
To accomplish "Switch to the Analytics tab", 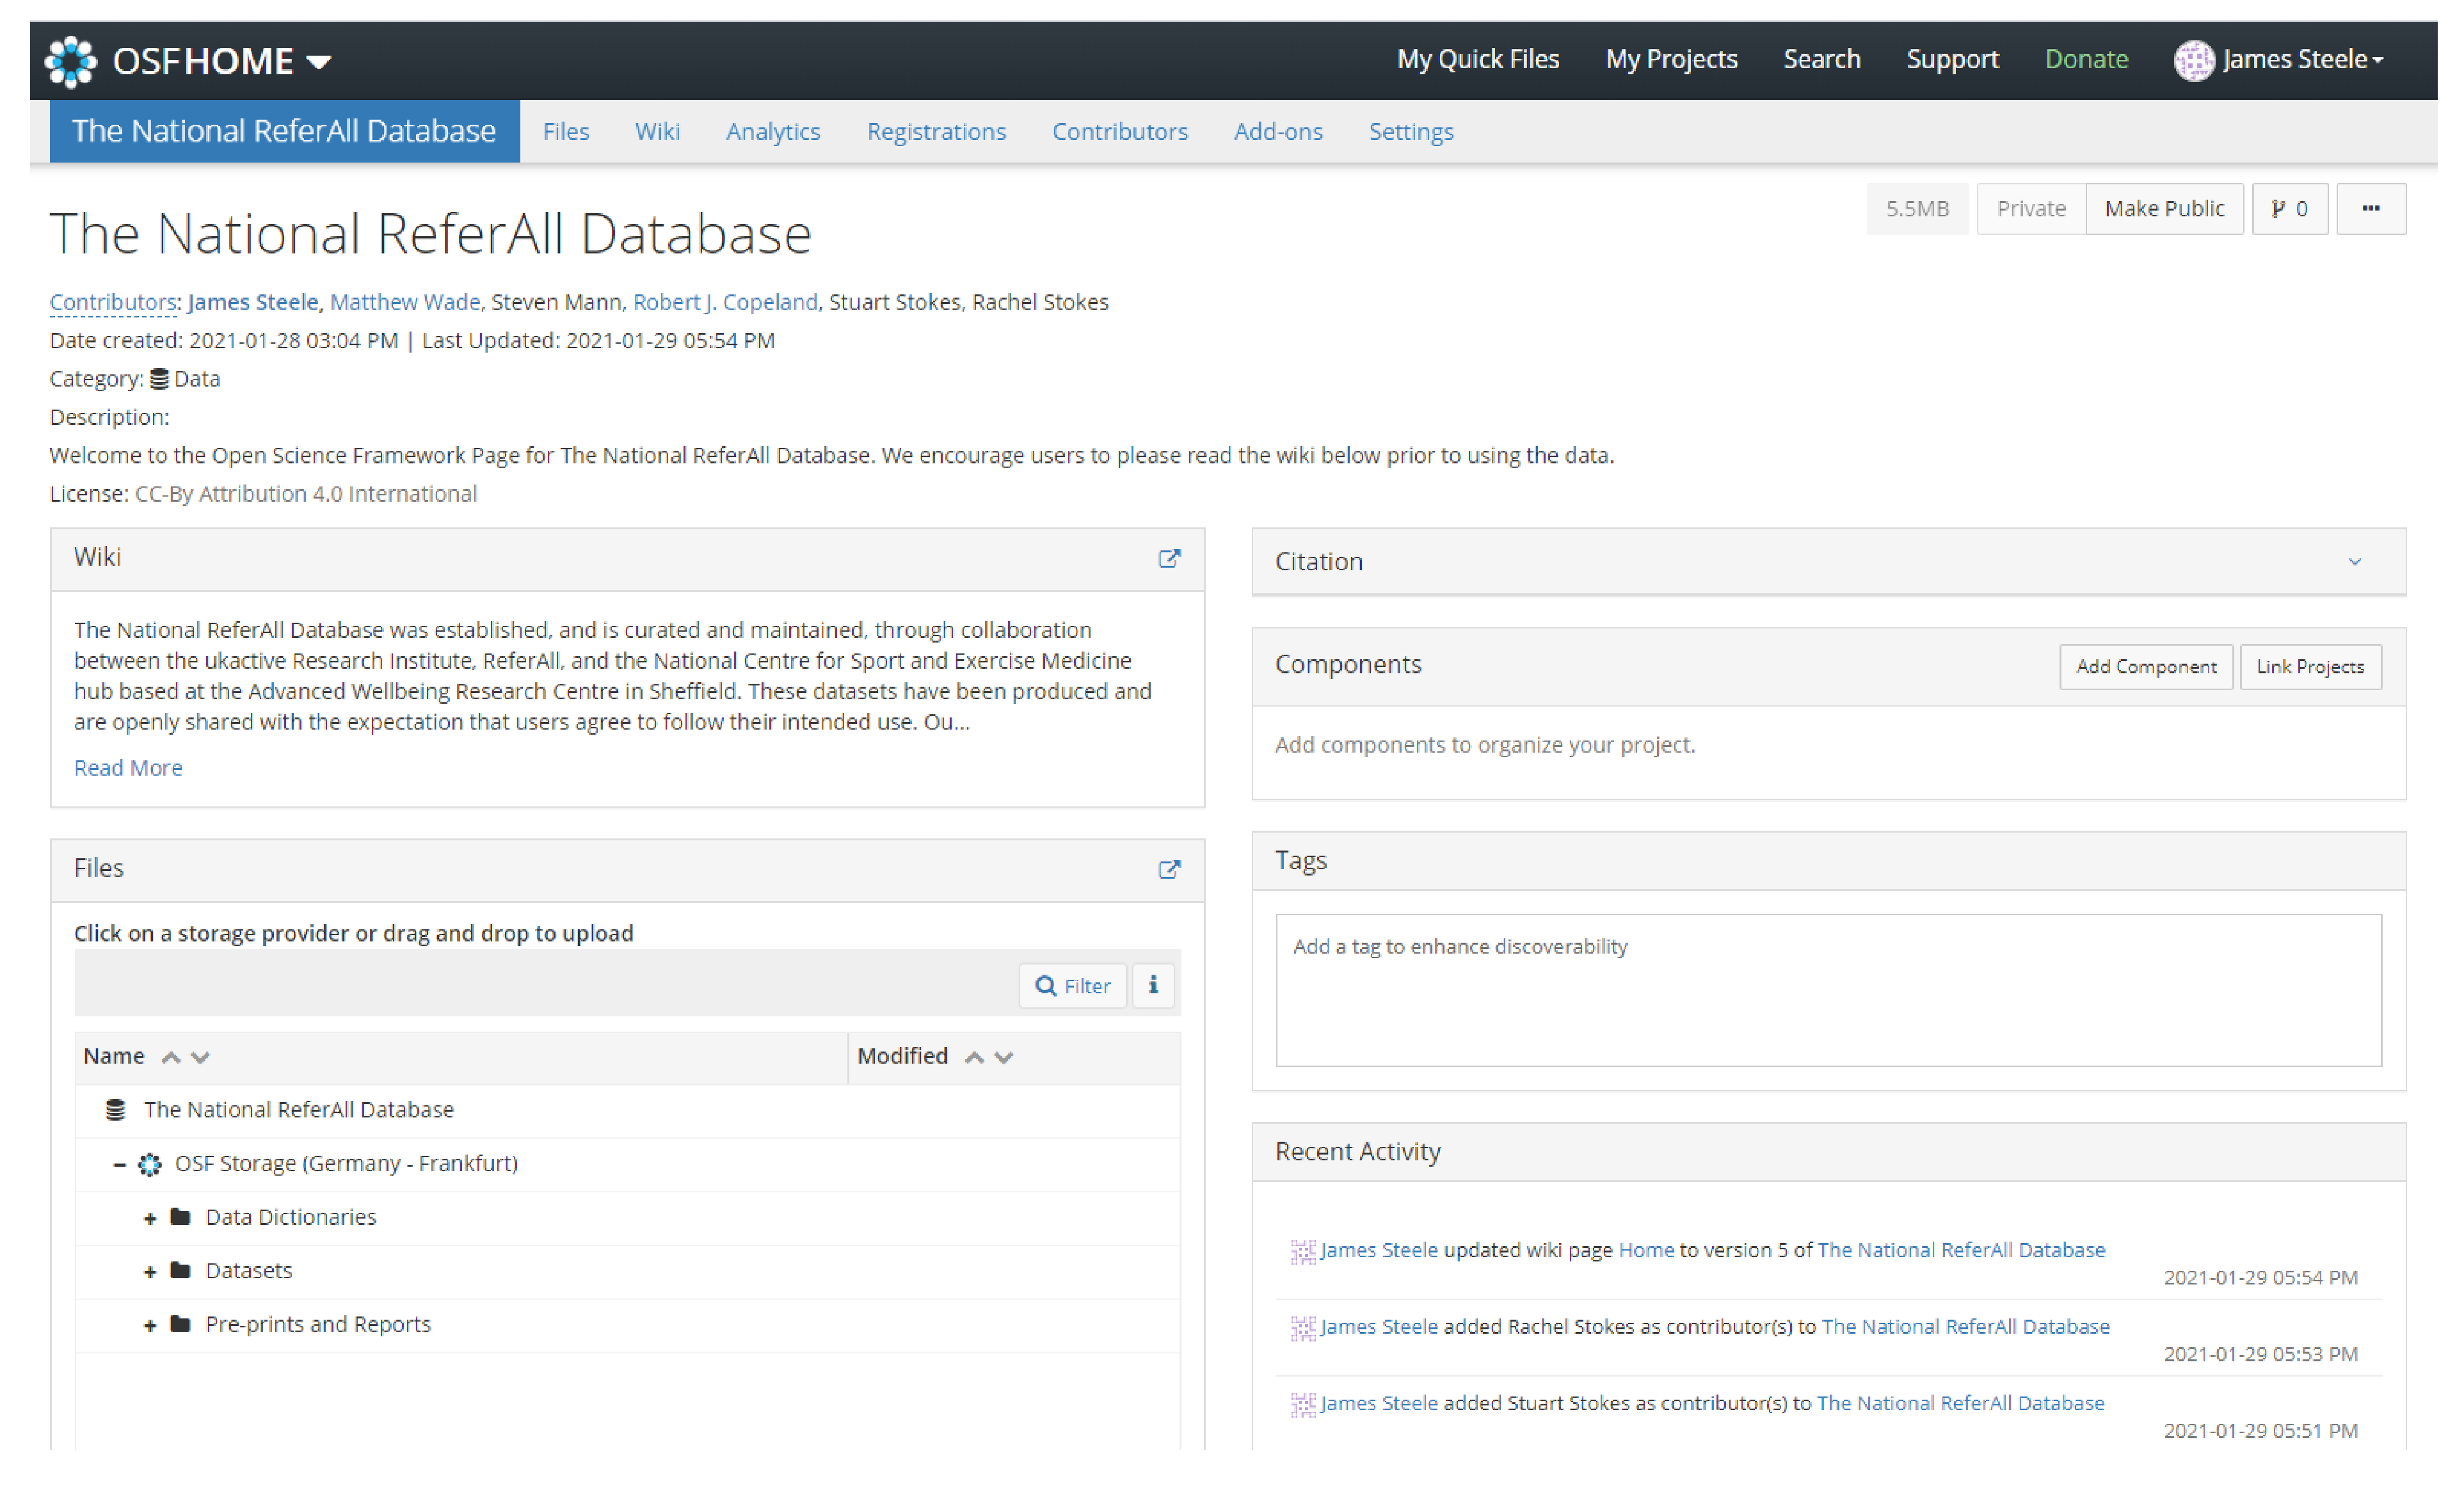I will (x=772, y=132).
